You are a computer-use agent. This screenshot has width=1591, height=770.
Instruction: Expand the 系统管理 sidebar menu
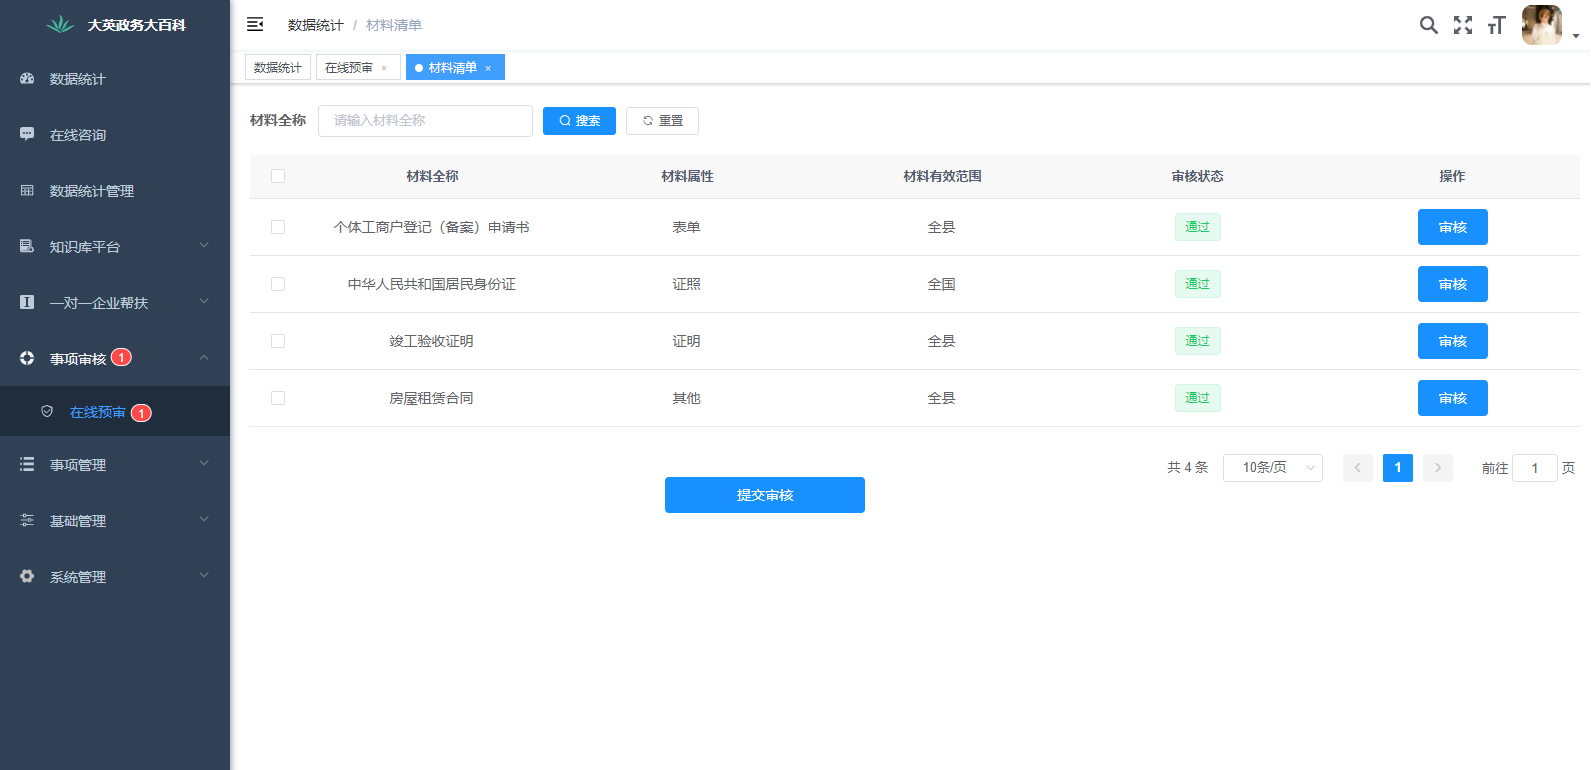(x=114, y=577)
